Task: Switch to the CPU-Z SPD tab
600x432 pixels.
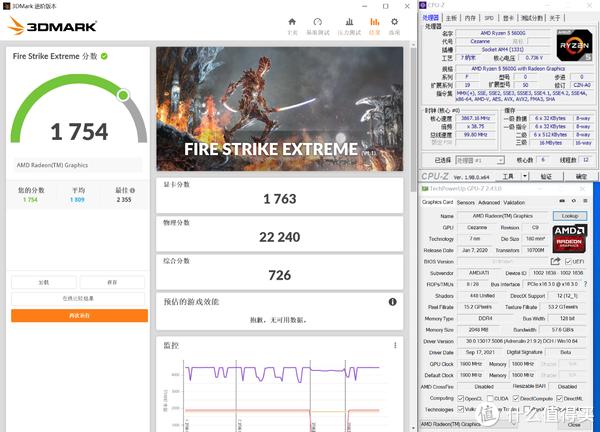Action: (x=489, y=18)
